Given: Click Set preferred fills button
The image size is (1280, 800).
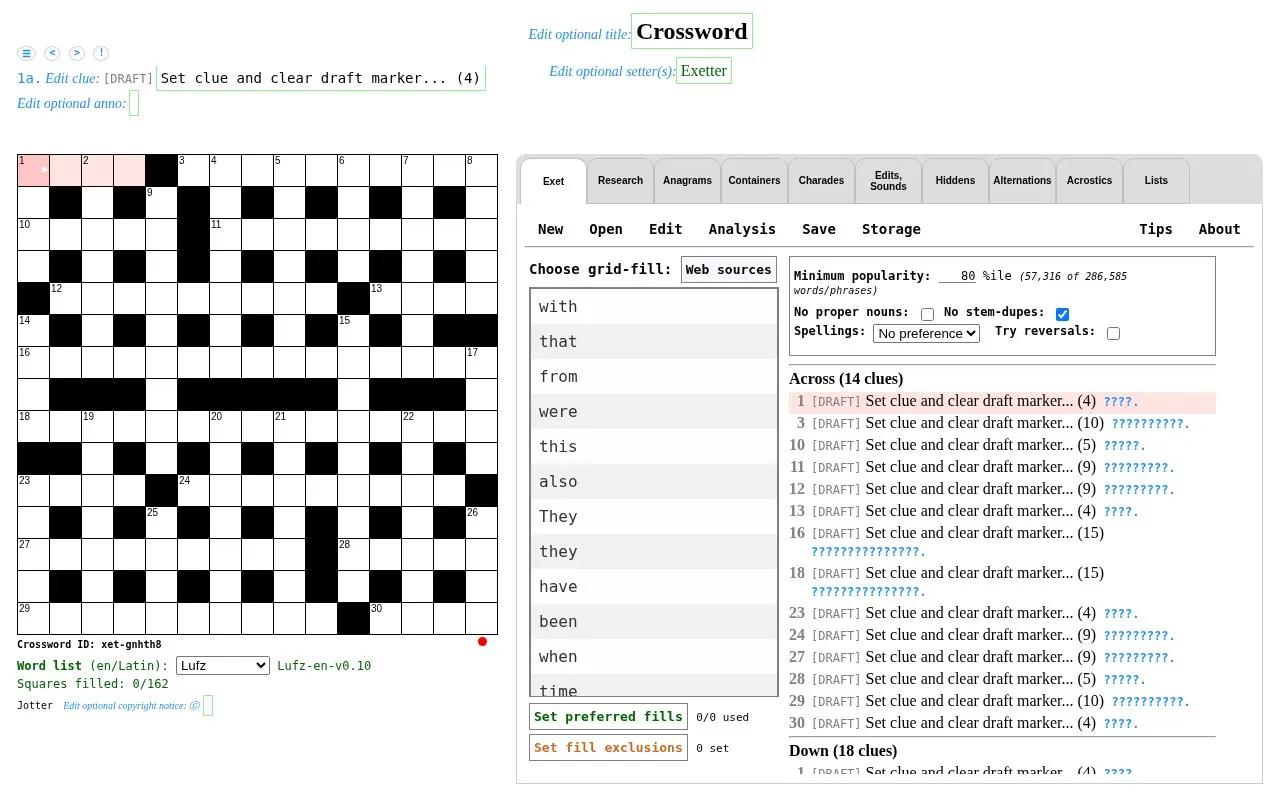Looking at the screenshot, I should click(x=608, y=717).
